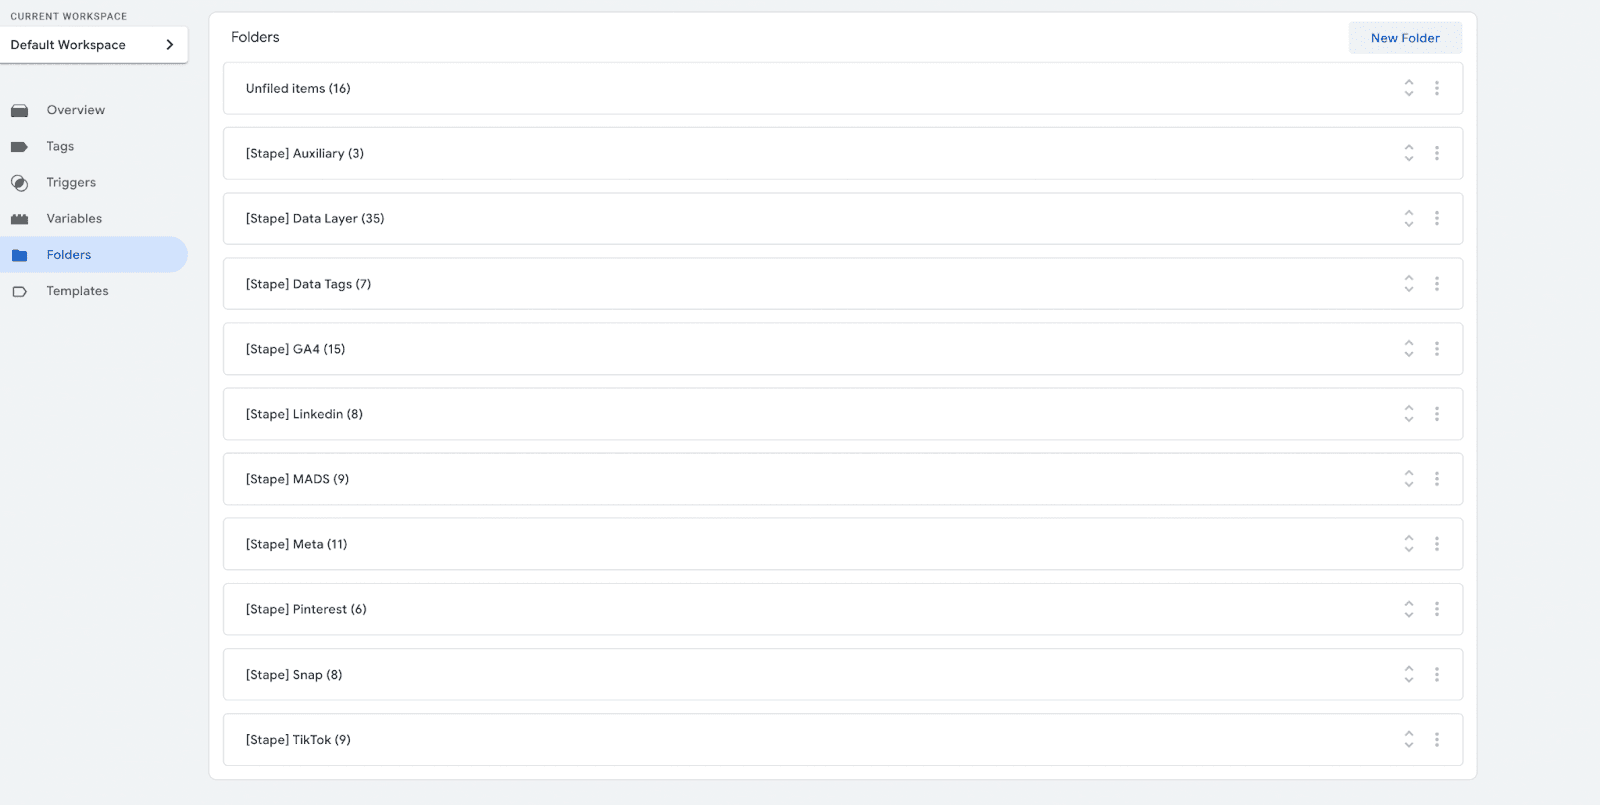
Task: Expand the [Stape] Data Layer folder chevrons
Action: tap(1409, 218)
